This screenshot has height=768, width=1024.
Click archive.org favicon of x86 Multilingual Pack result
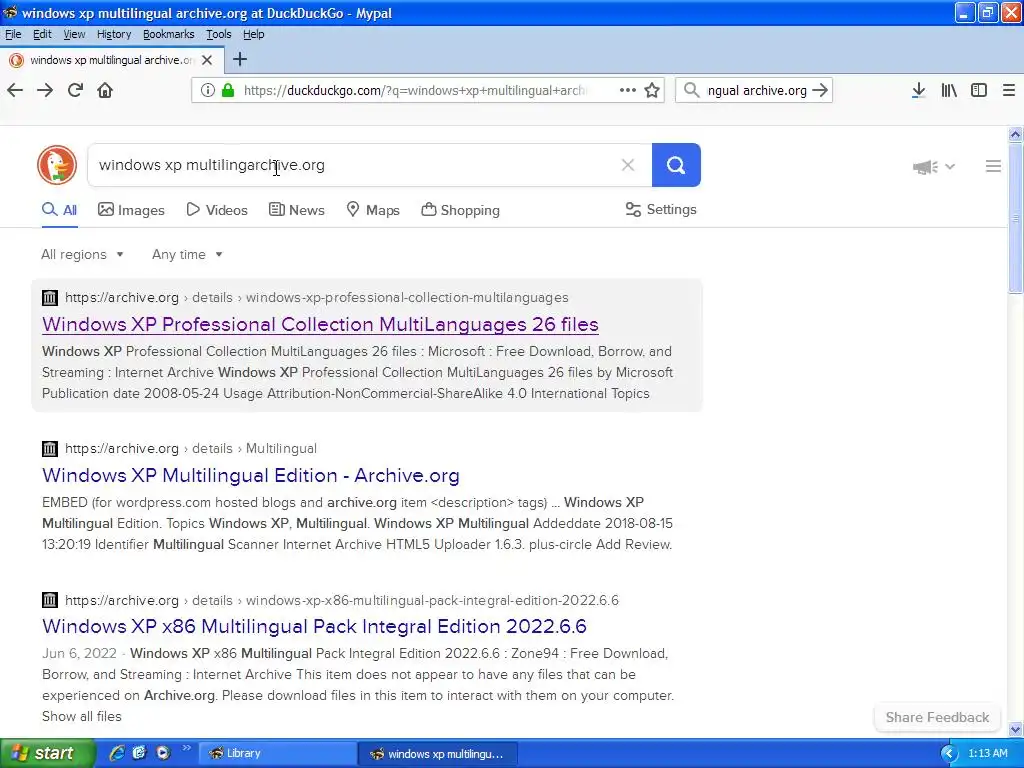point(50,600)
